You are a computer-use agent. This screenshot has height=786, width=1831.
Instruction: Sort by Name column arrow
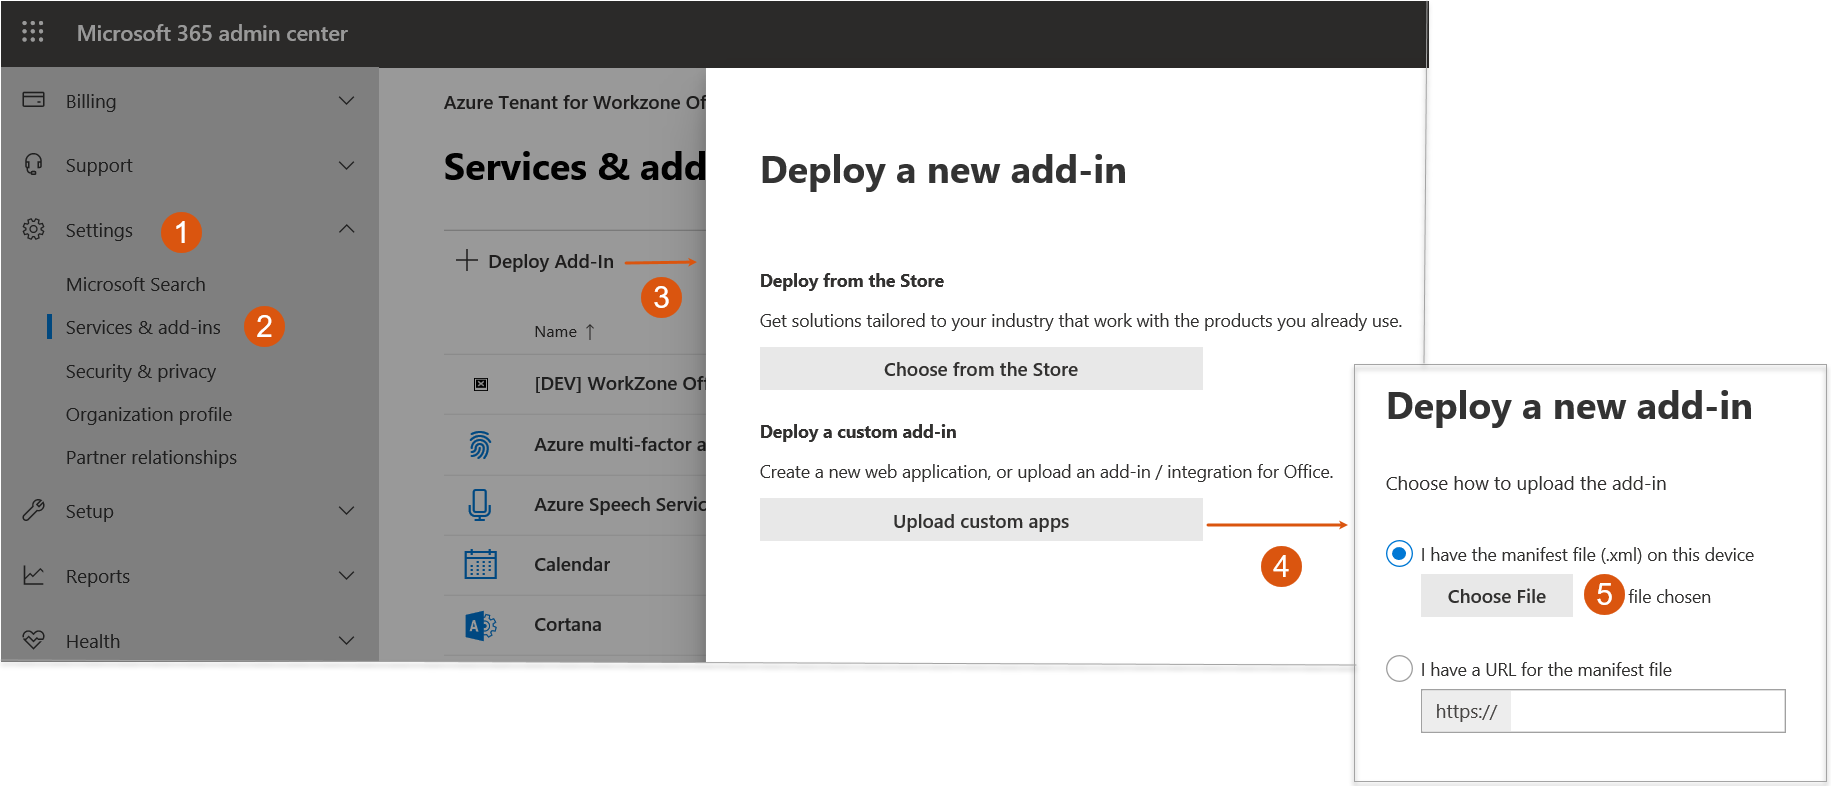[x=590, y=331]
